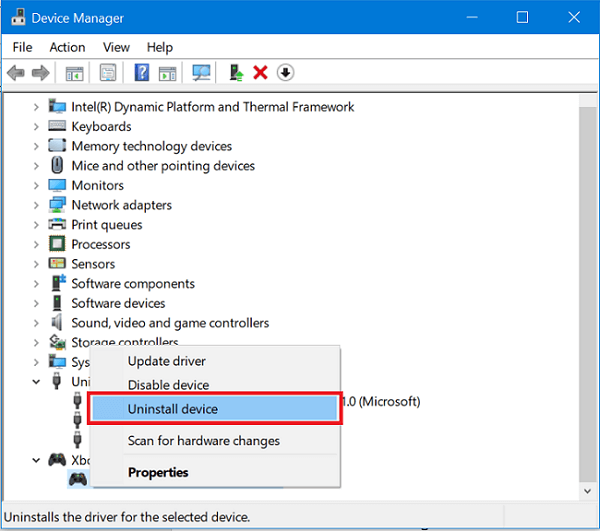Click the Properties sheet toolbar icon
600x531 pixels.
(107, 73)
